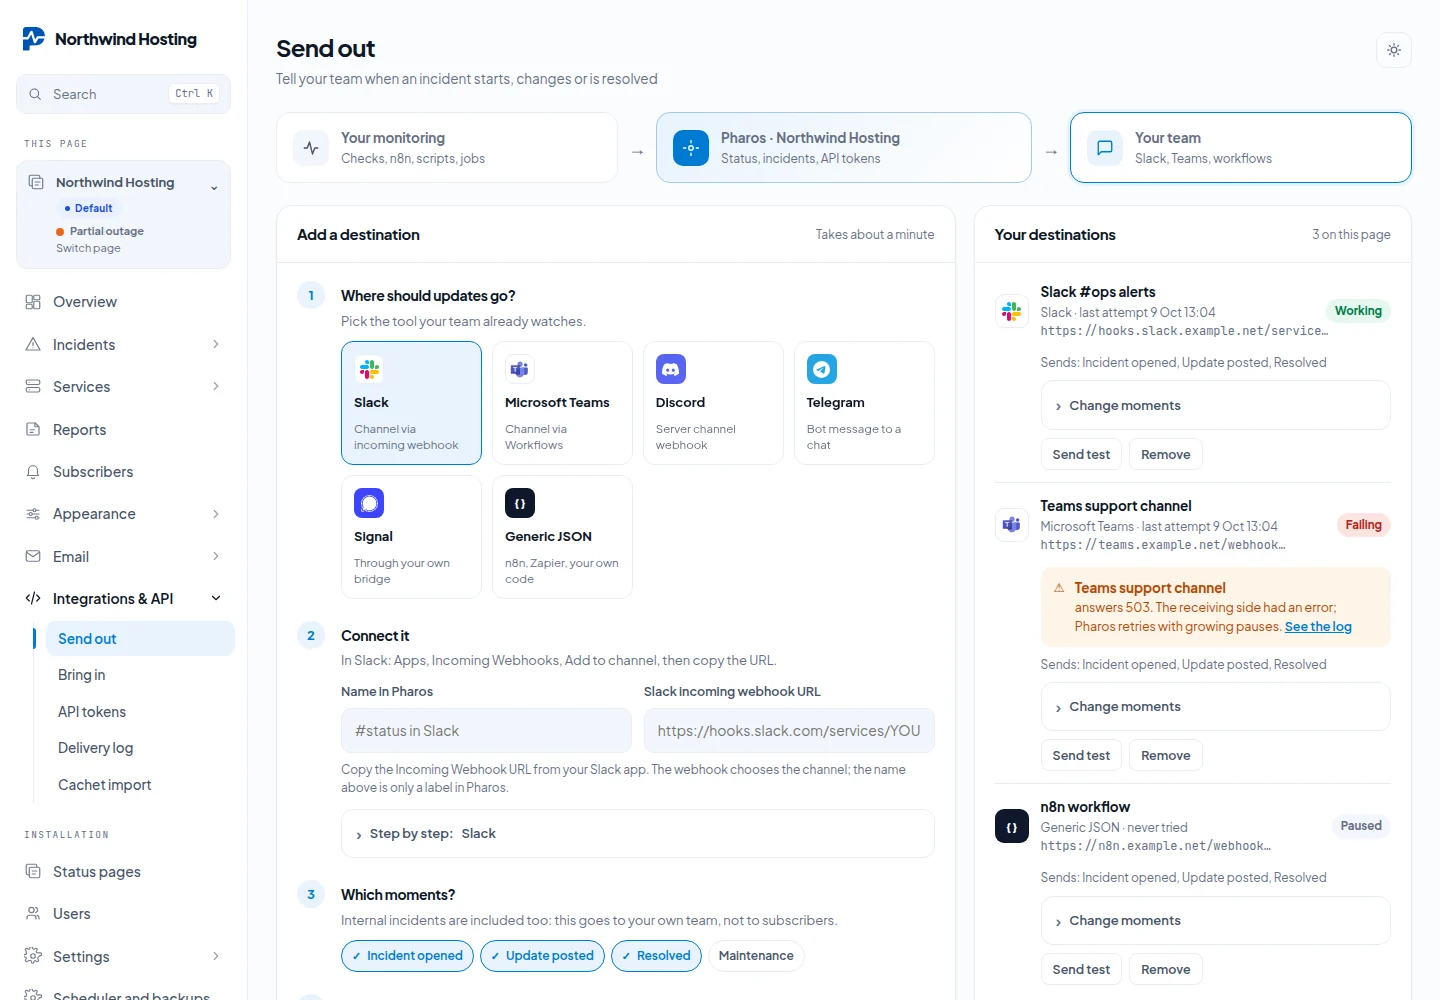Enable the Maintenance moment chip

pyautogui.click(x=756, y=956)
